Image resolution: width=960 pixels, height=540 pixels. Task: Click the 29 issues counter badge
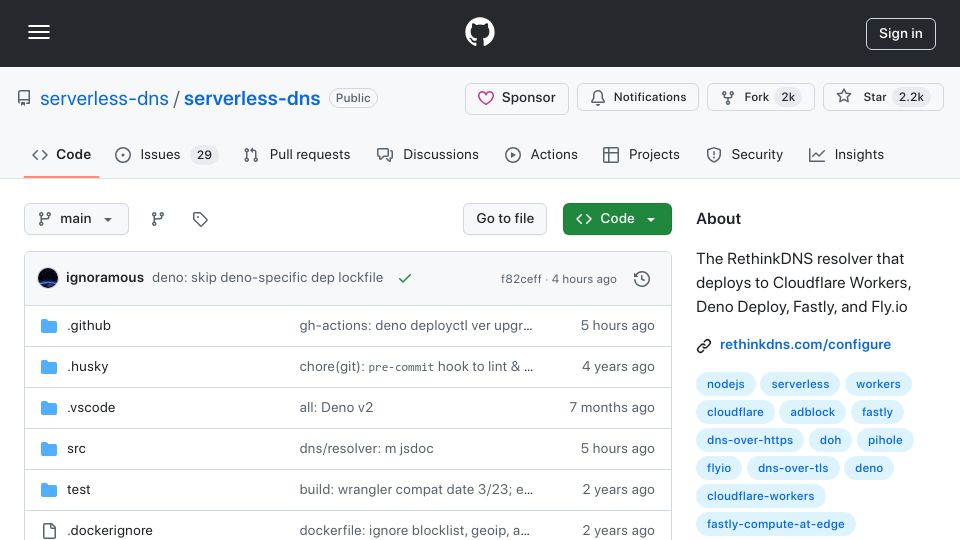point(204,155)
